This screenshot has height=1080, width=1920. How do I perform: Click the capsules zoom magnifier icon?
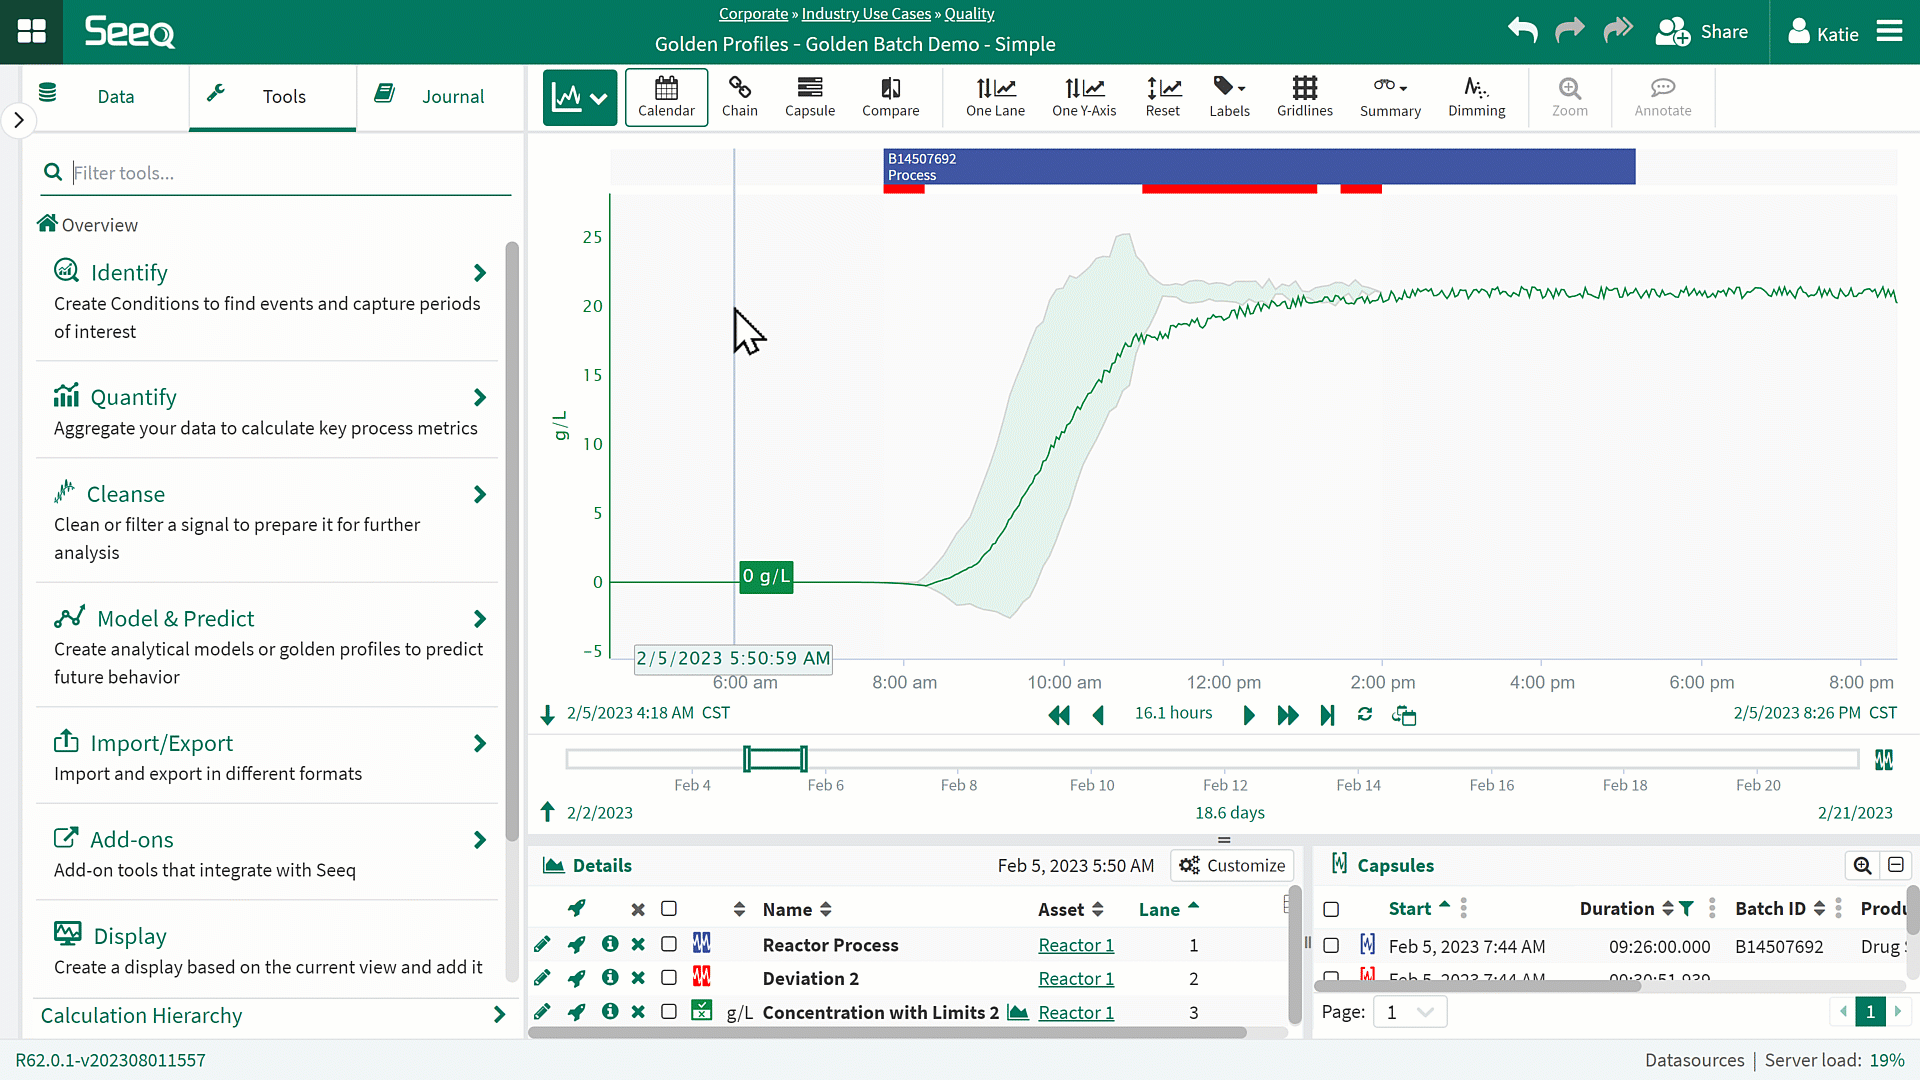1862,865
